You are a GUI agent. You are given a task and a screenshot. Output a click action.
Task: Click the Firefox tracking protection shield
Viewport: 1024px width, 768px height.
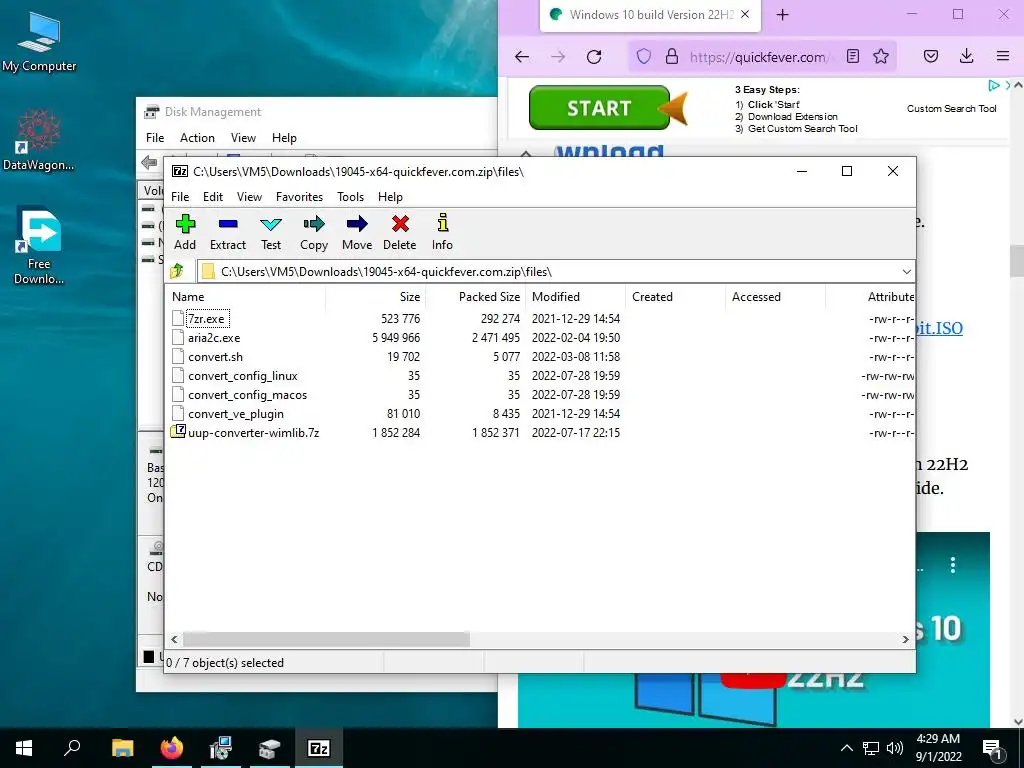pyautogui.click(x=644, y=57)
